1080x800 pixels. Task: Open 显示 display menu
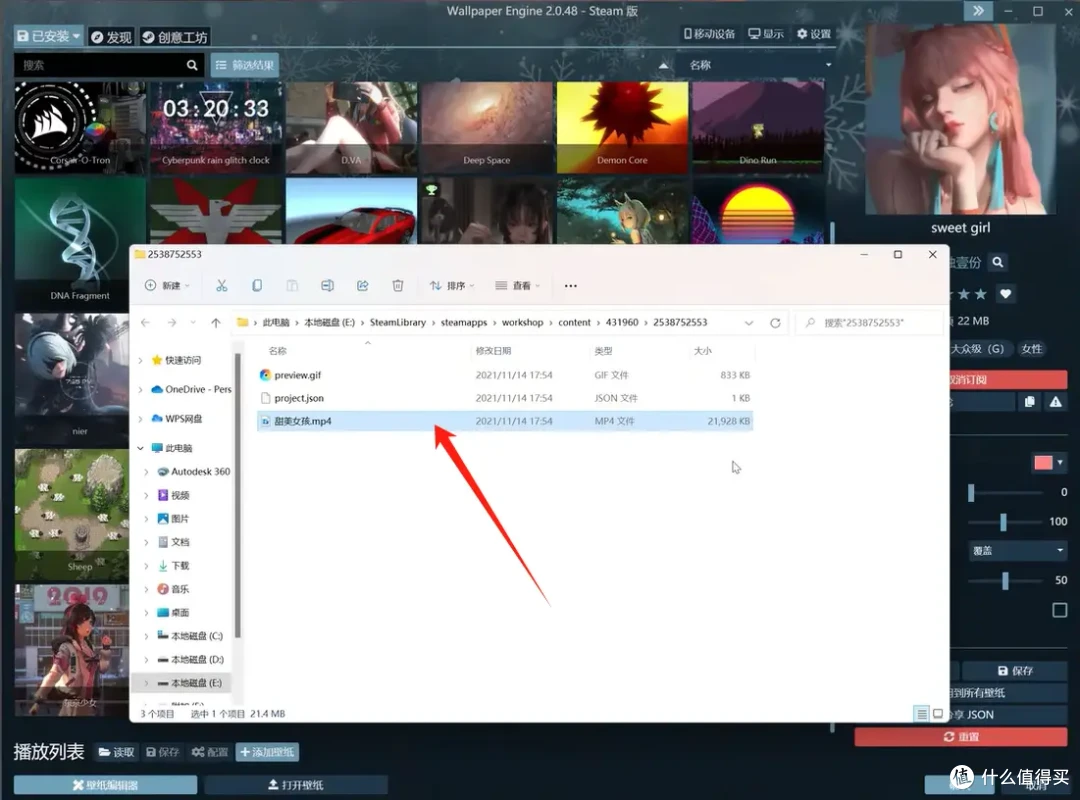[766, 34]
